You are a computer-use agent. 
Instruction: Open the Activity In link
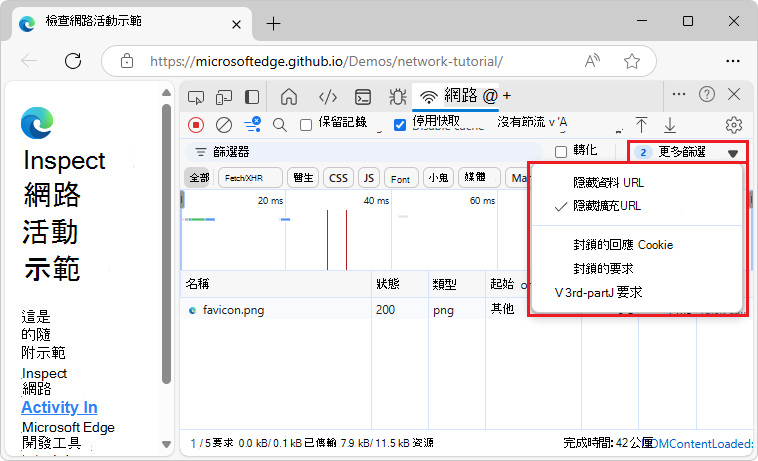59,407
